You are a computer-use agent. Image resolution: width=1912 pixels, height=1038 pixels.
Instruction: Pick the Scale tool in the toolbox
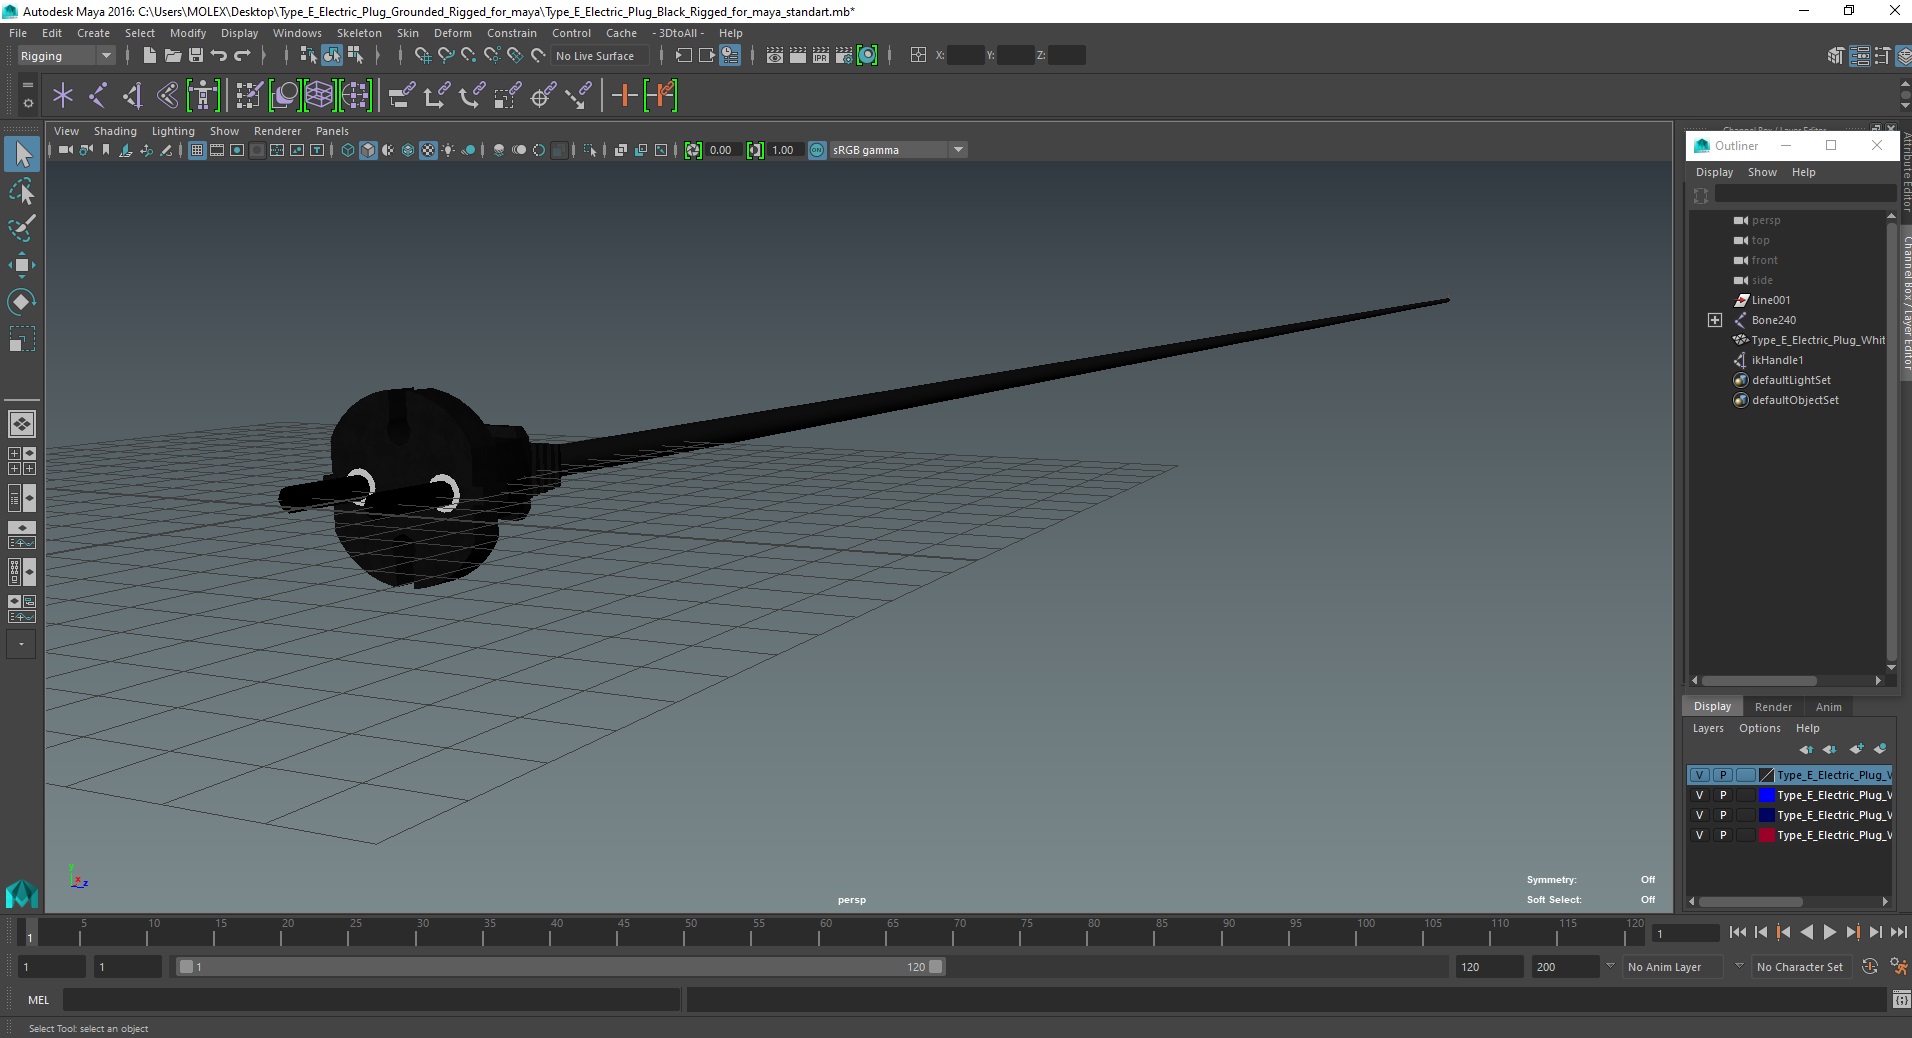[x=22, y=339]
